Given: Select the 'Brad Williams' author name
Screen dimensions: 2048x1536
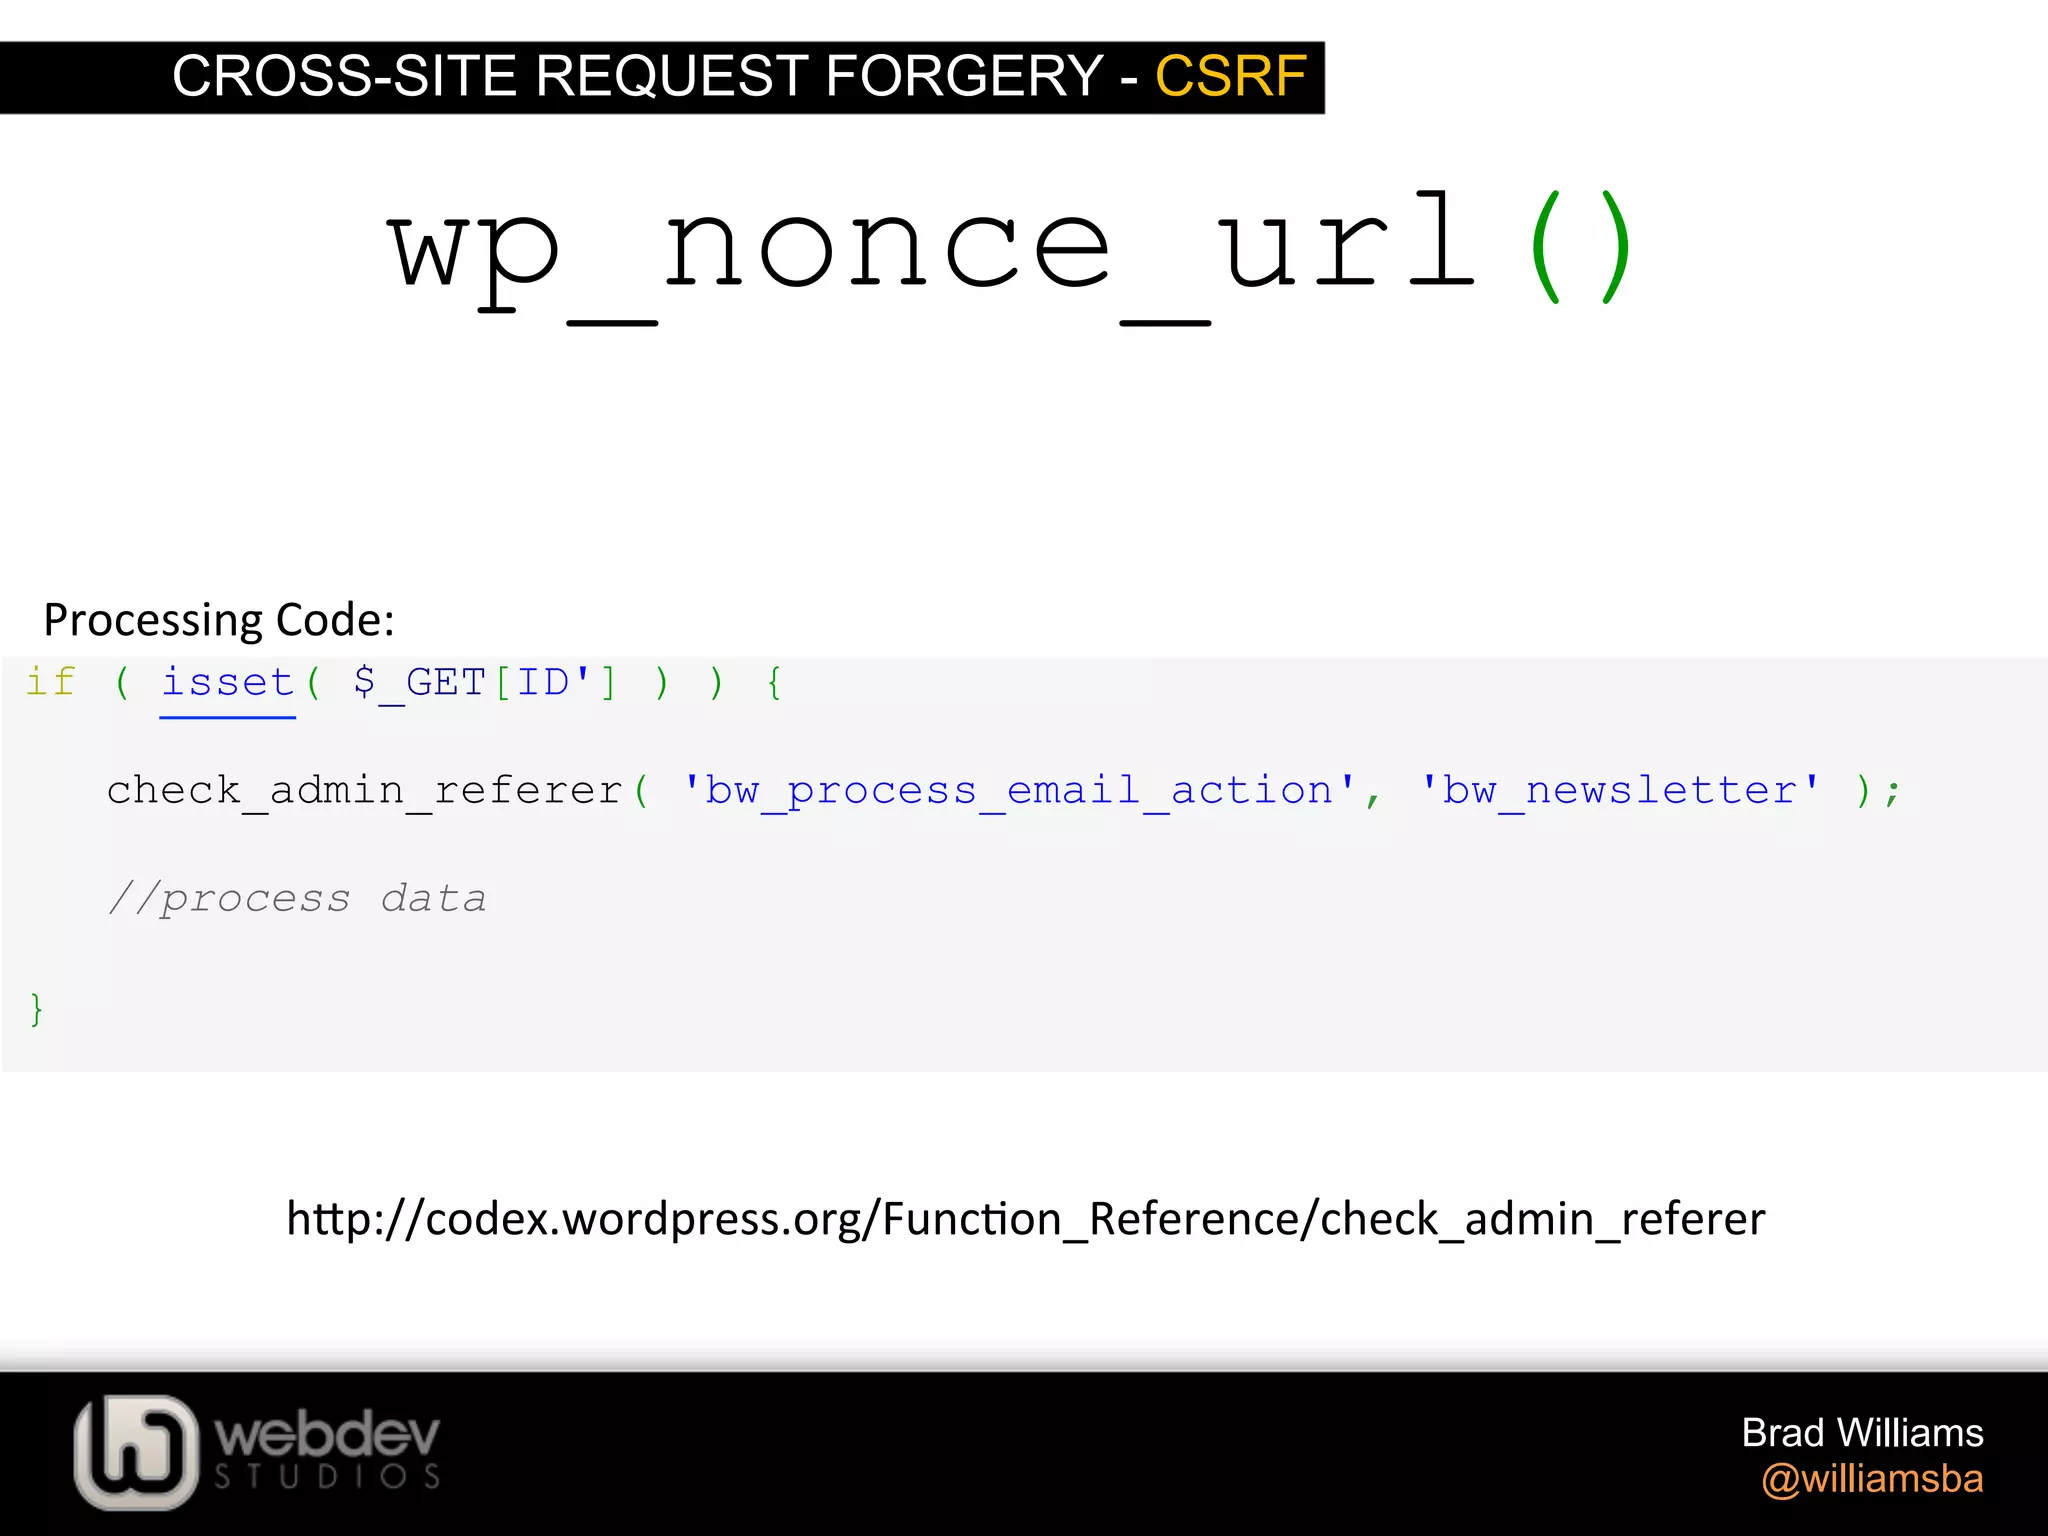Looking at the screenshot, I should click(1862, 1433).
